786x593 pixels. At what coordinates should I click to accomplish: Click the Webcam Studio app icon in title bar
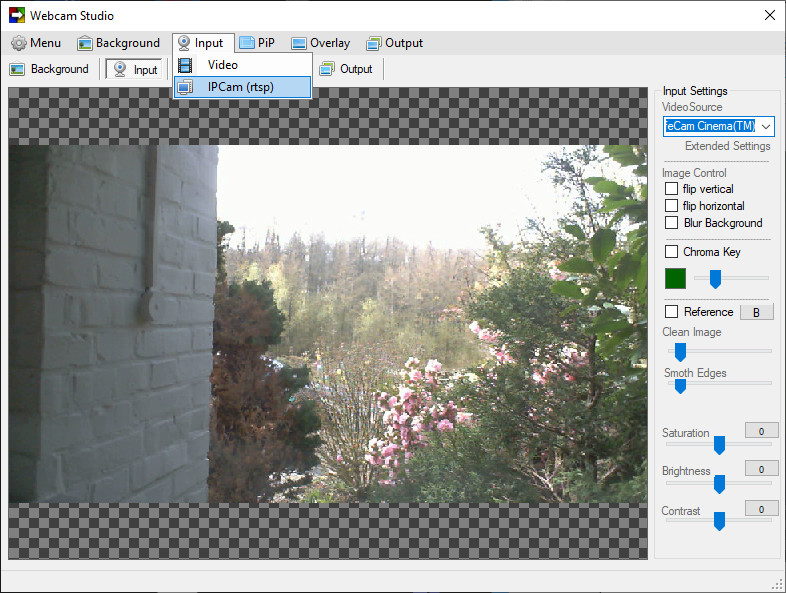(17, 16)
